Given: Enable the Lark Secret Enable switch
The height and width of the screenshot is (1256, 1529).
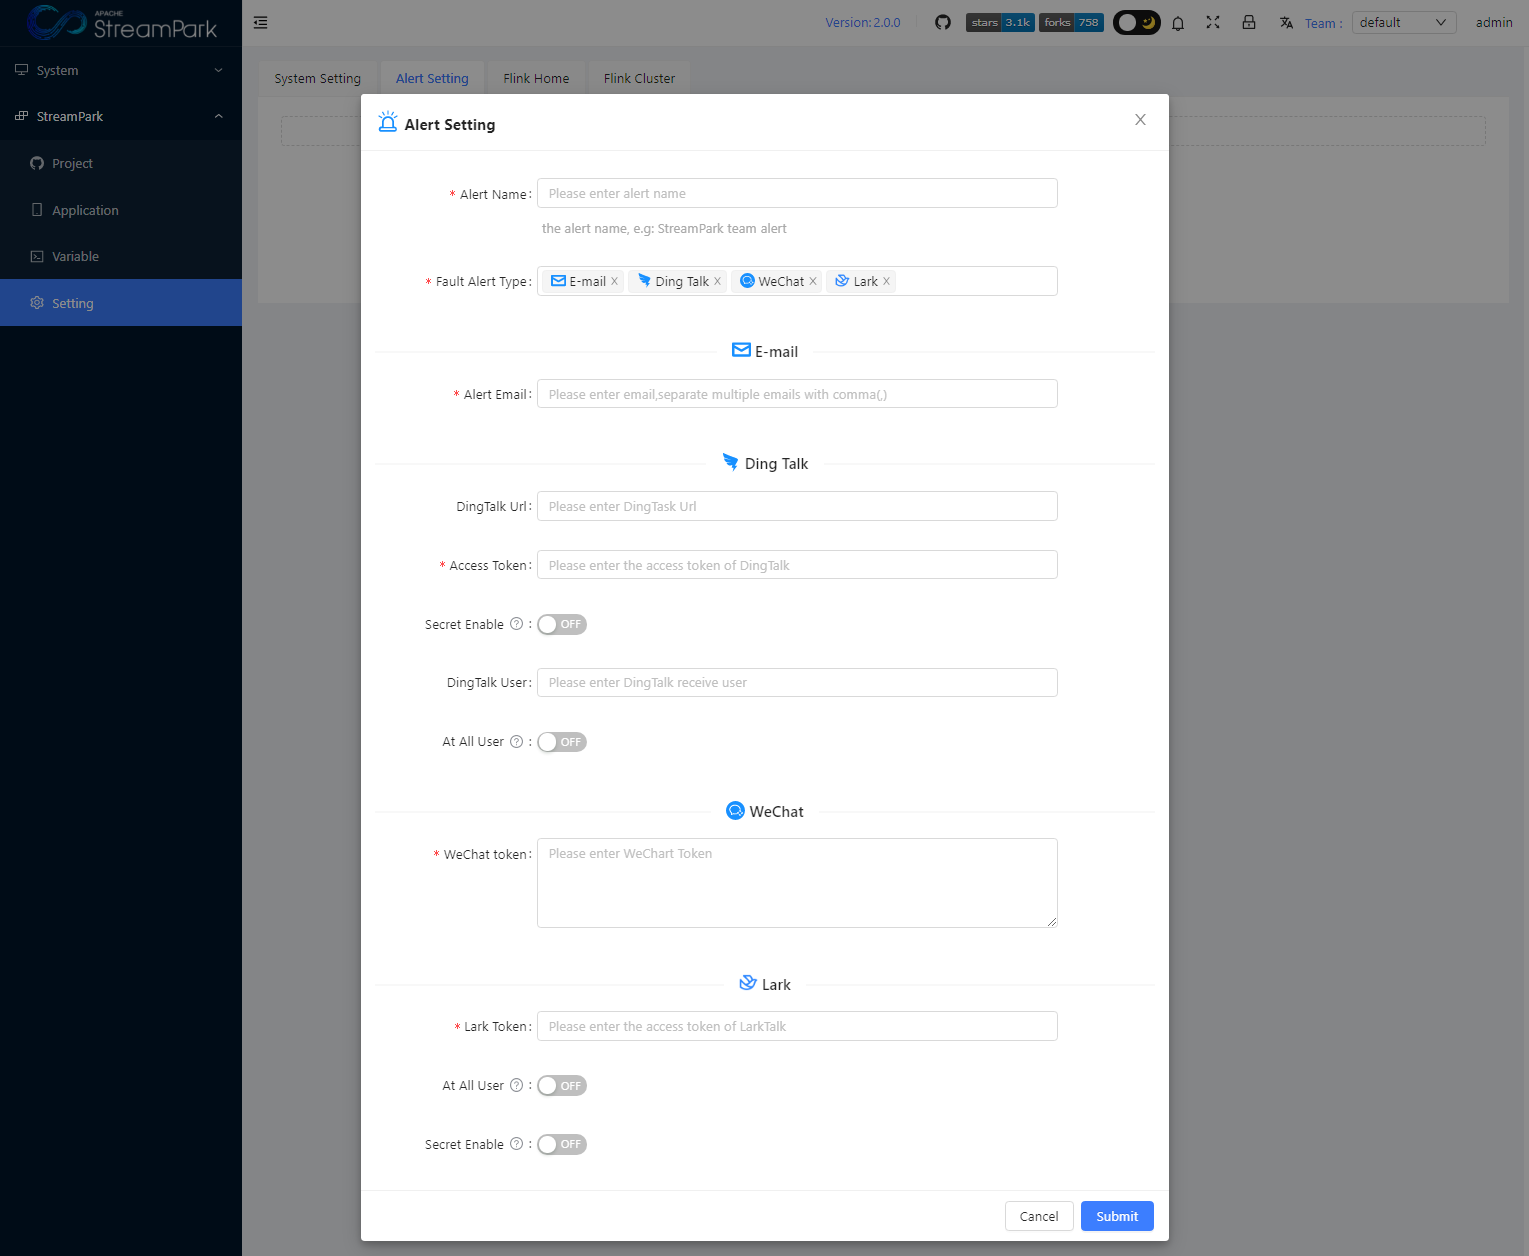Looking at the screenshot, I should click(562, 1144).
